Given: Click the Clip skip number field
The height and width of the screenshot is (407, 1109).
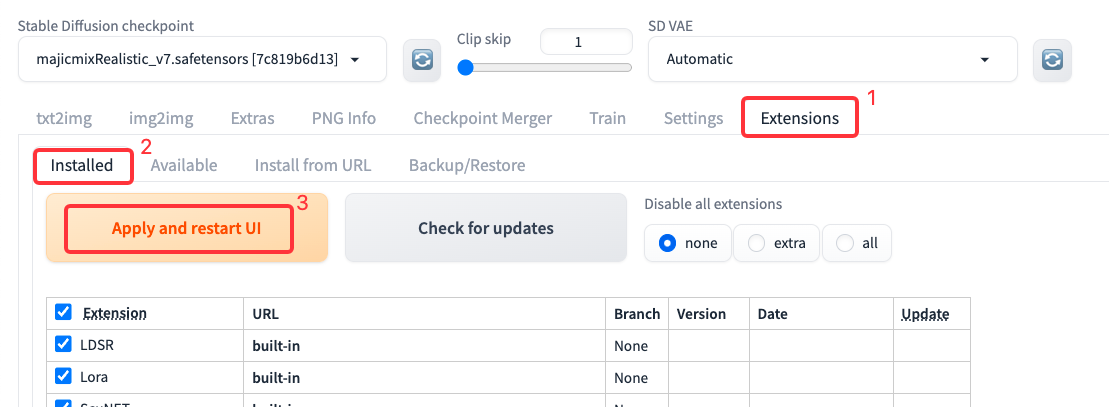Looking at the screenshot, I should pos(585,42).
